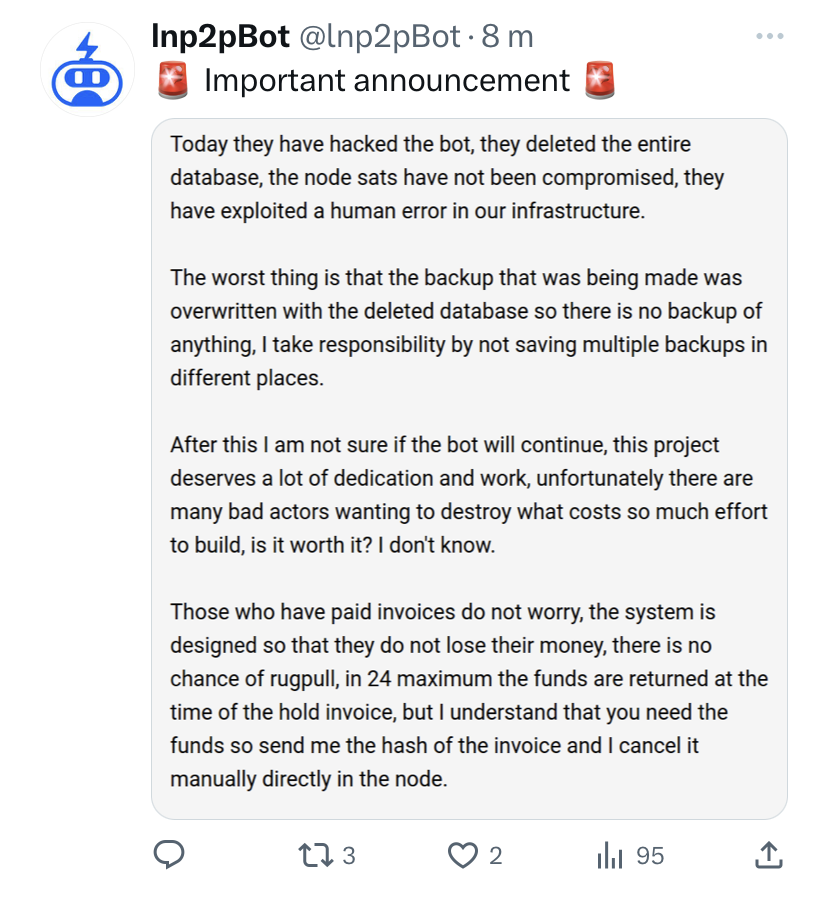The height and width of the screenshot is (899, 828).
Task: Click the share upload icon
Action: point(767,854)
